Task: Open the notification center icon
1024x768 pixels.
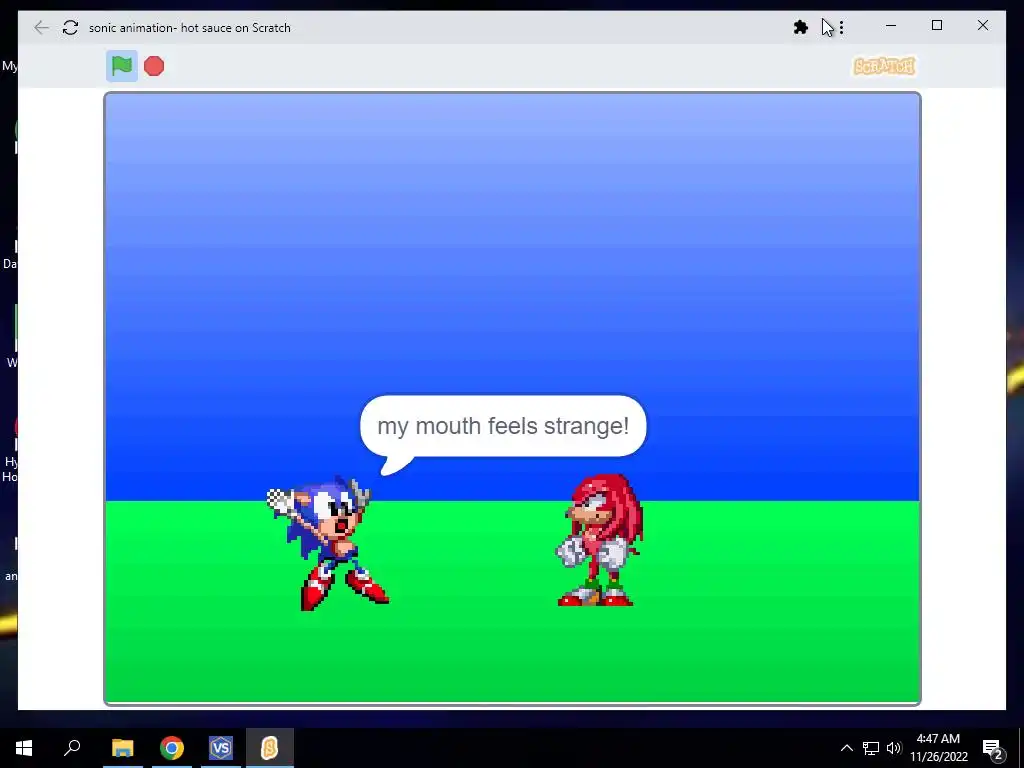Action: point(992,748)
